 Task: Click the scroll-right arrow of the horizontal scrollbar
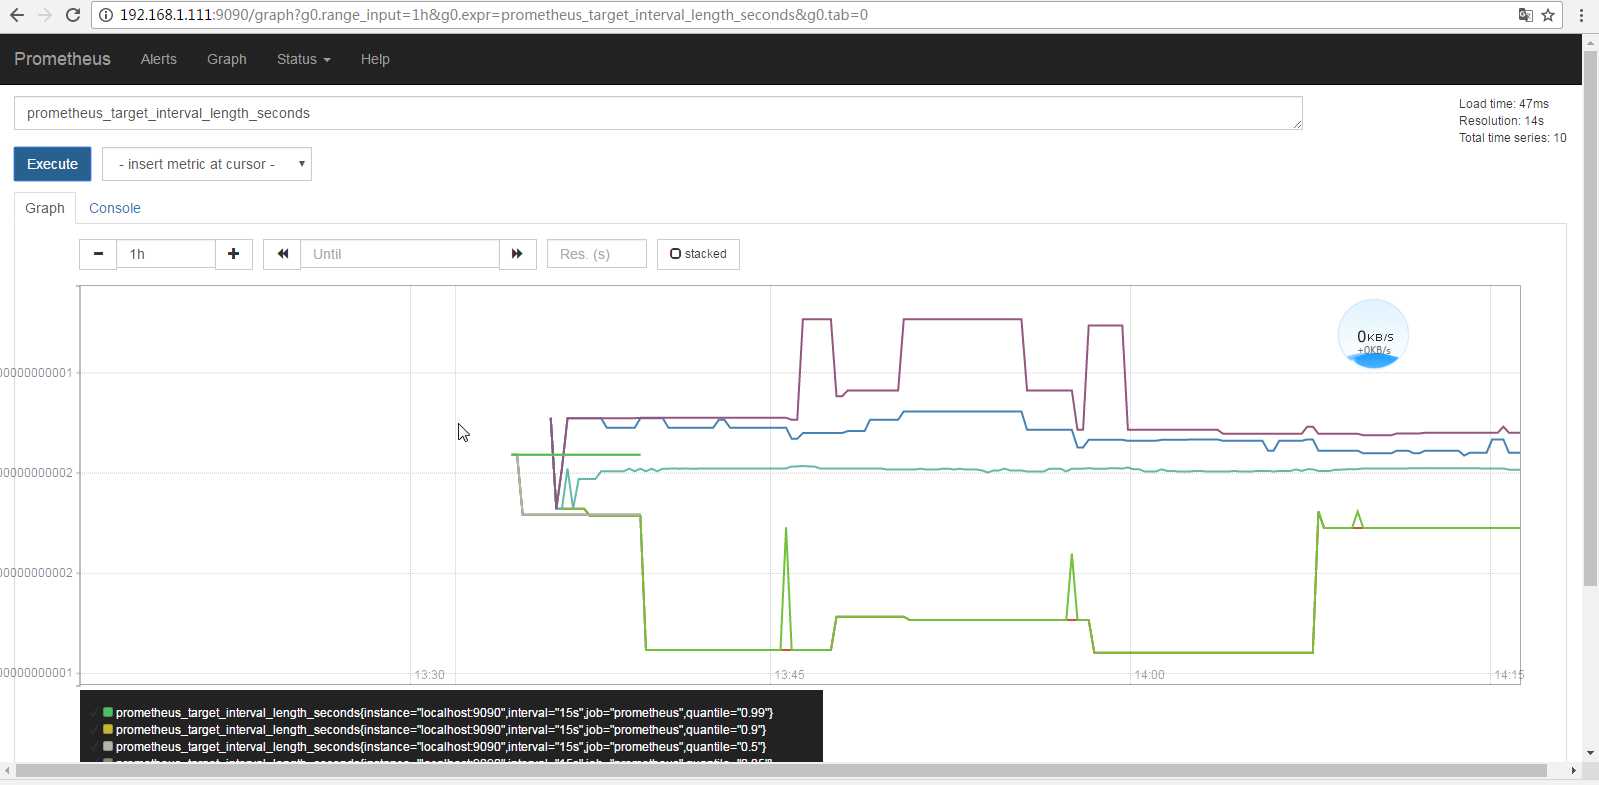[x=1573, y=770]
